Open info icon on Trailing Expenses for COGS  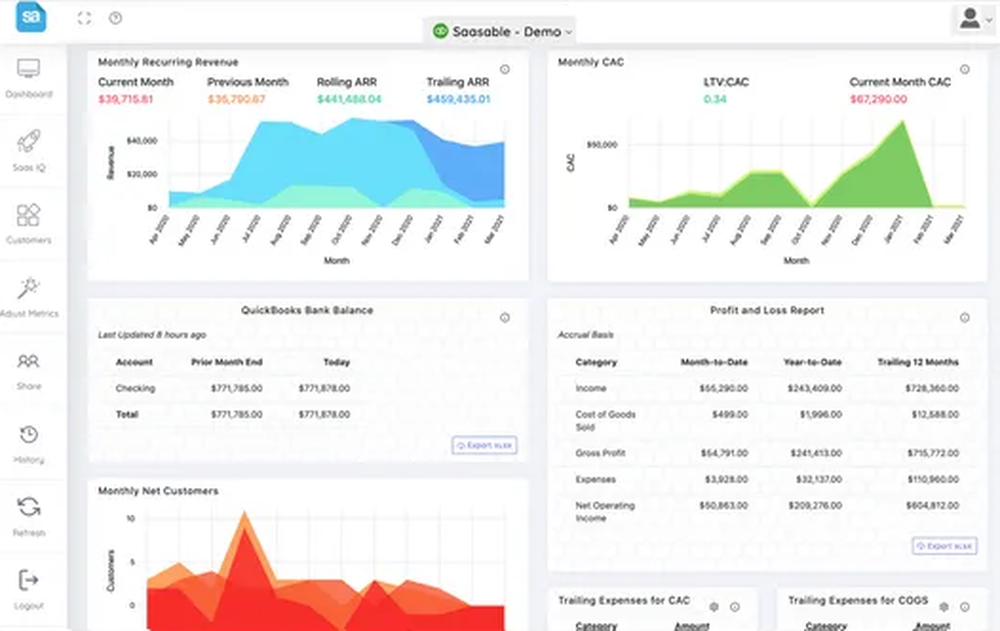pos(964,607)
